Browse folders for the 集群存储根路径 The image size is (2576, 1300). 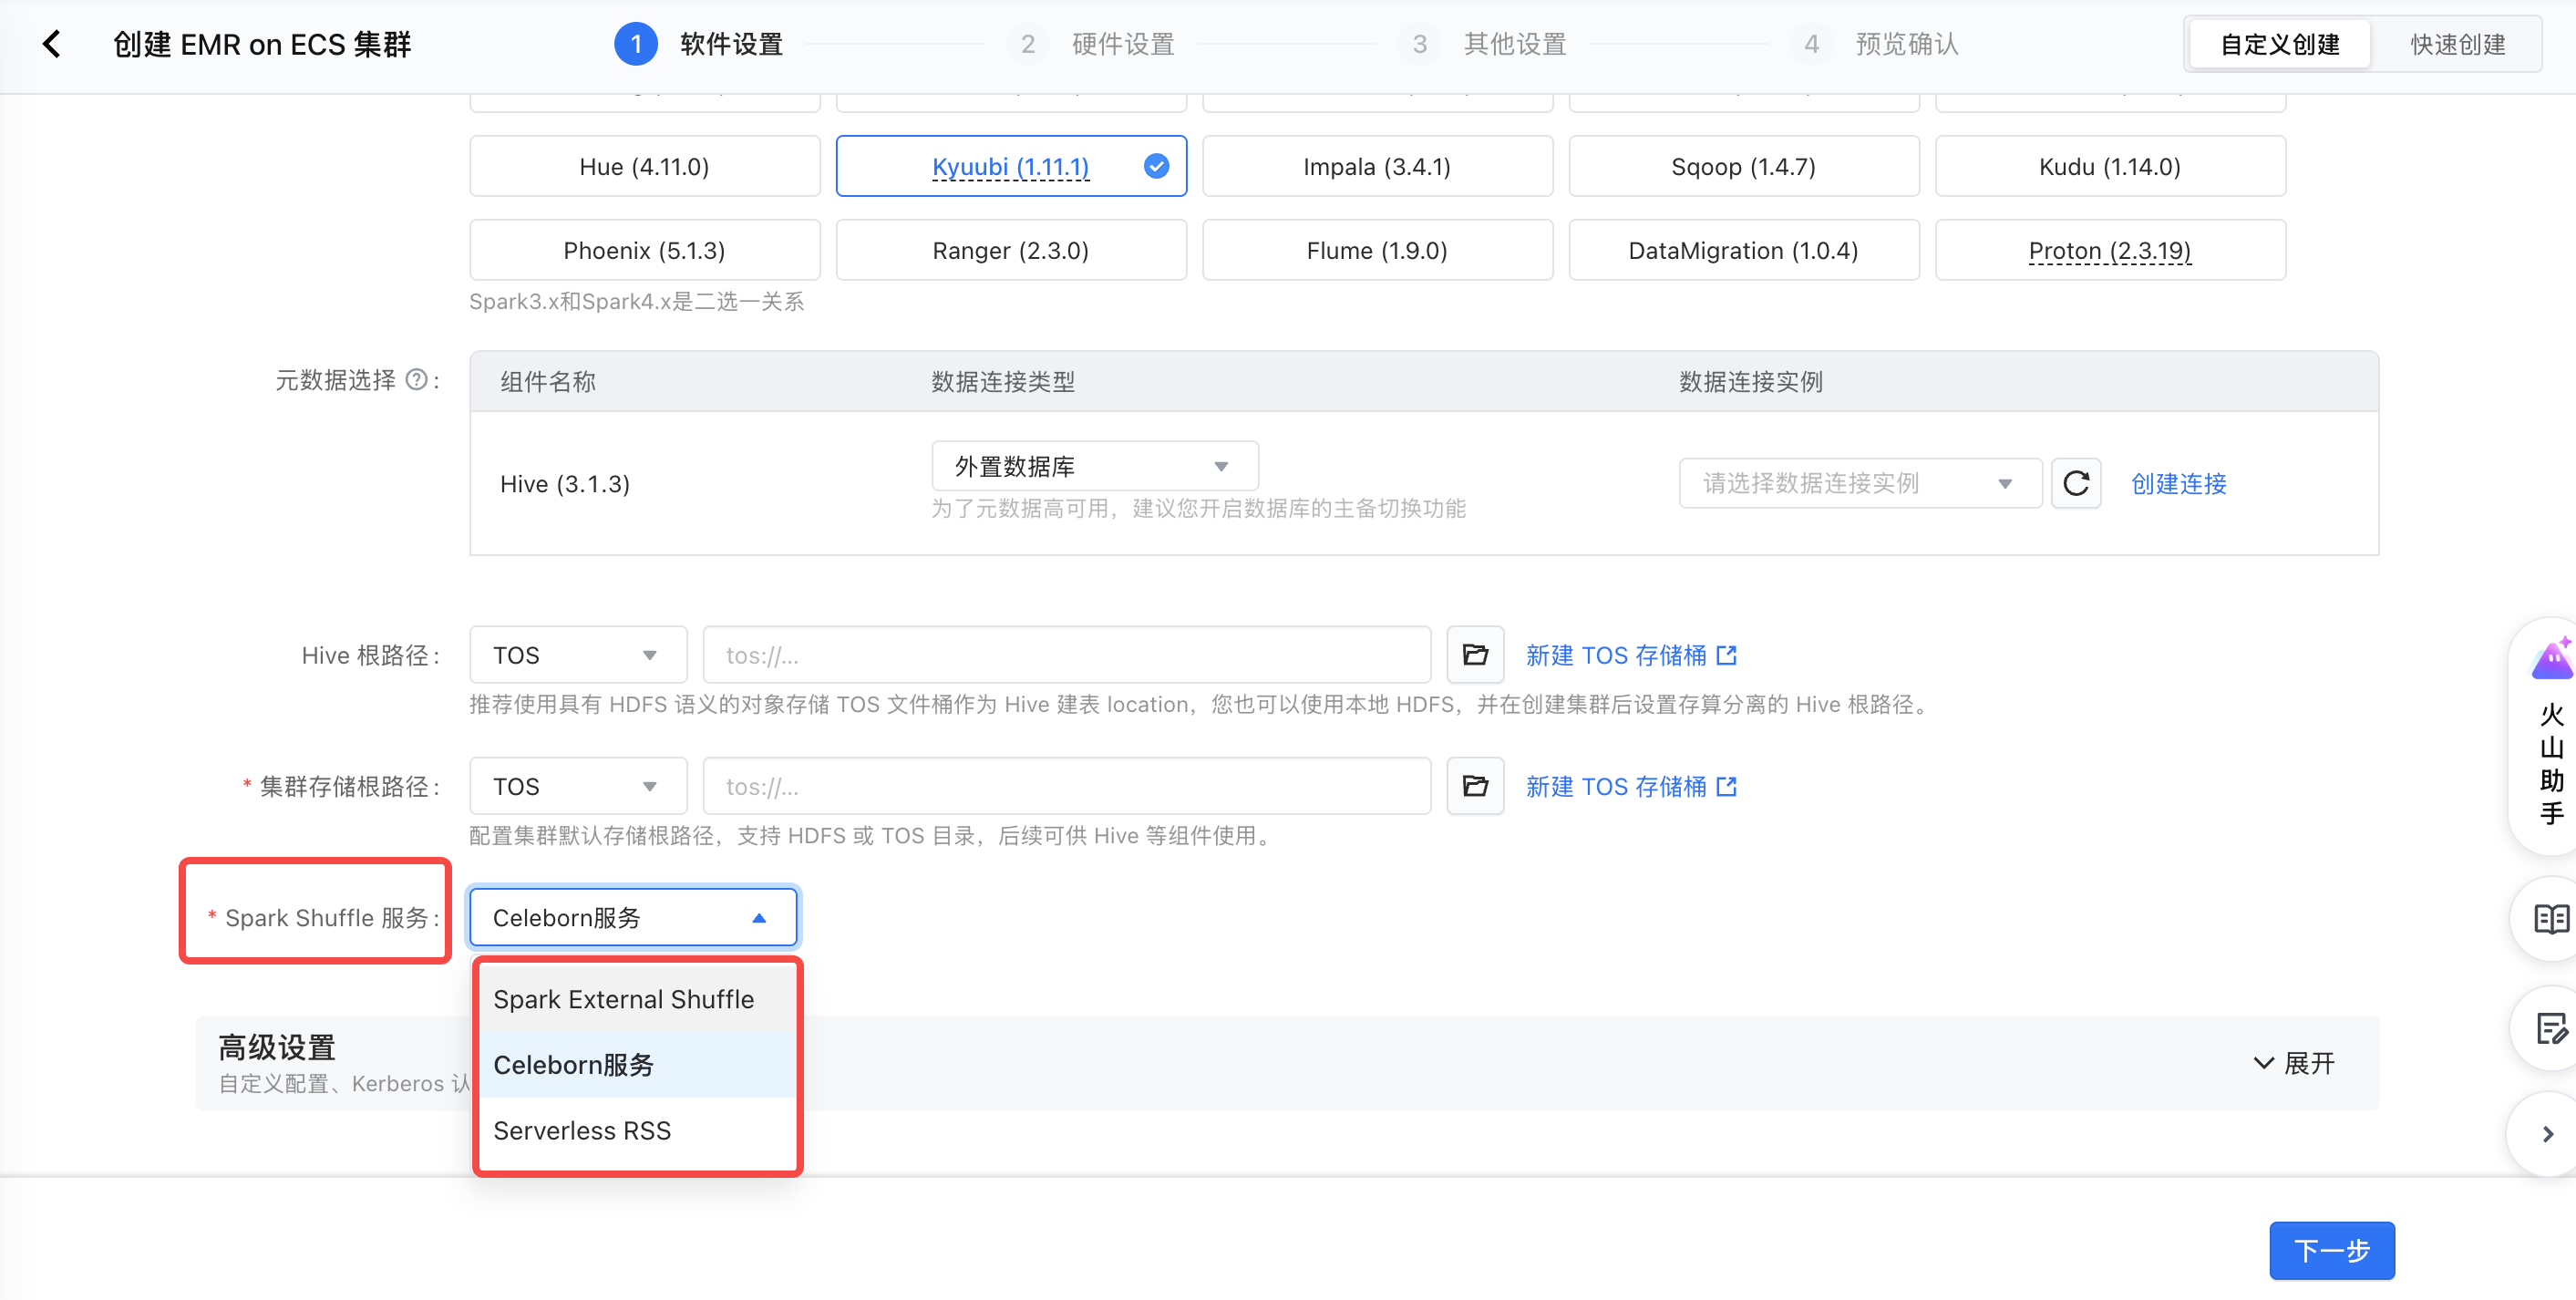1475,786
